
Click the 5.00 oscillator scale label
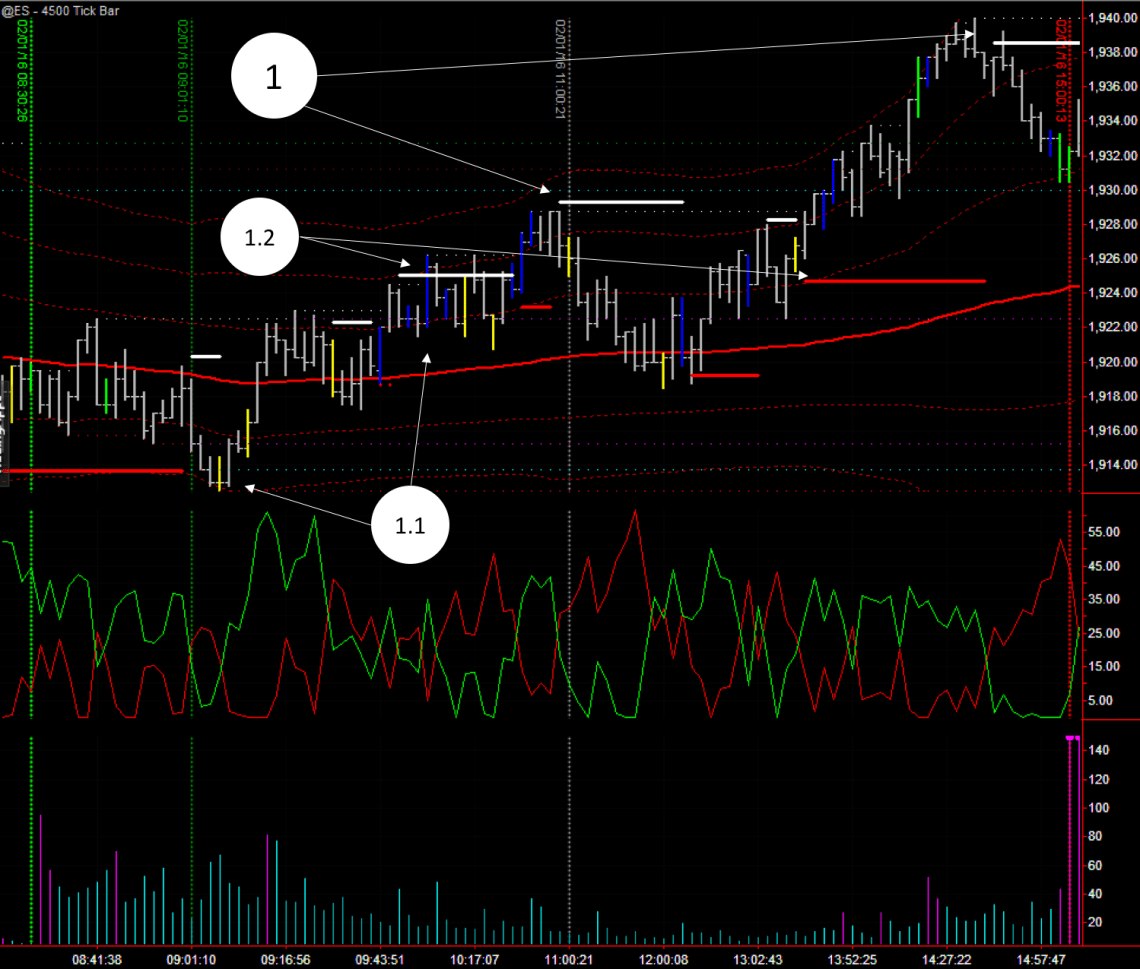pos(1102,700)
